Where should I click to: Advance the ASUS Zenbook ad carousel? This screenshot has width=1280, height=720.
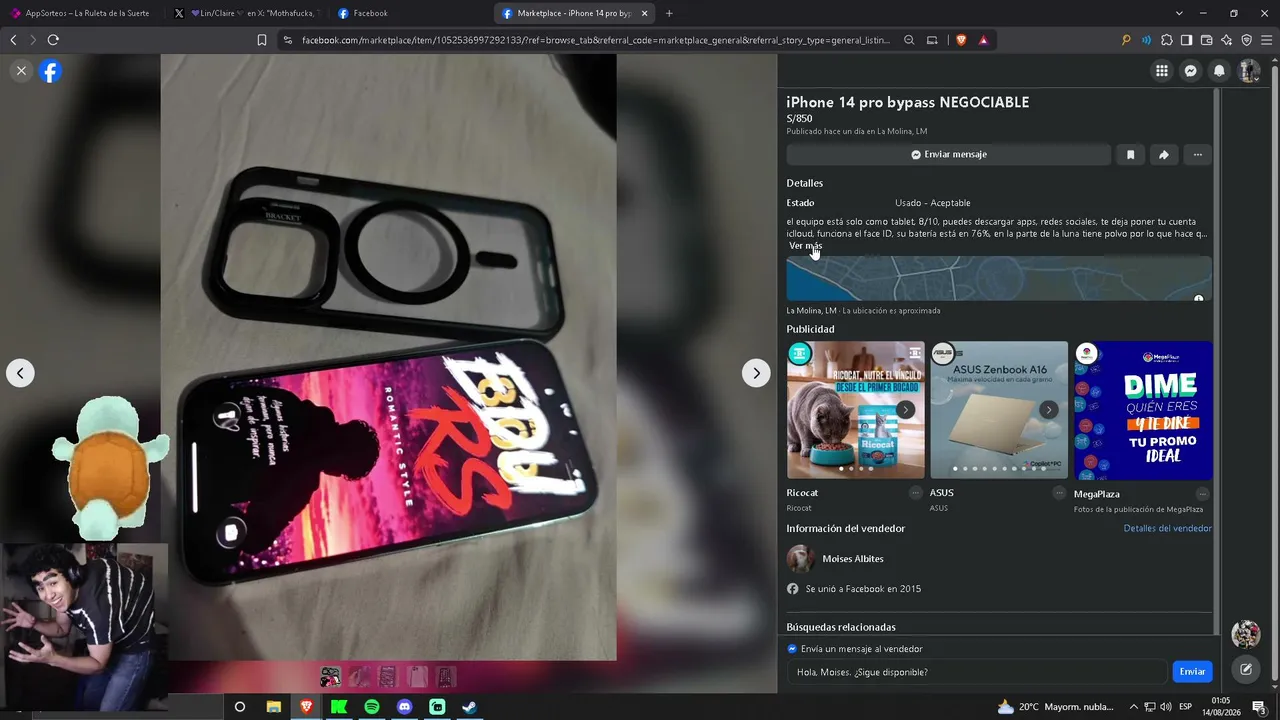coord(1048,409)
